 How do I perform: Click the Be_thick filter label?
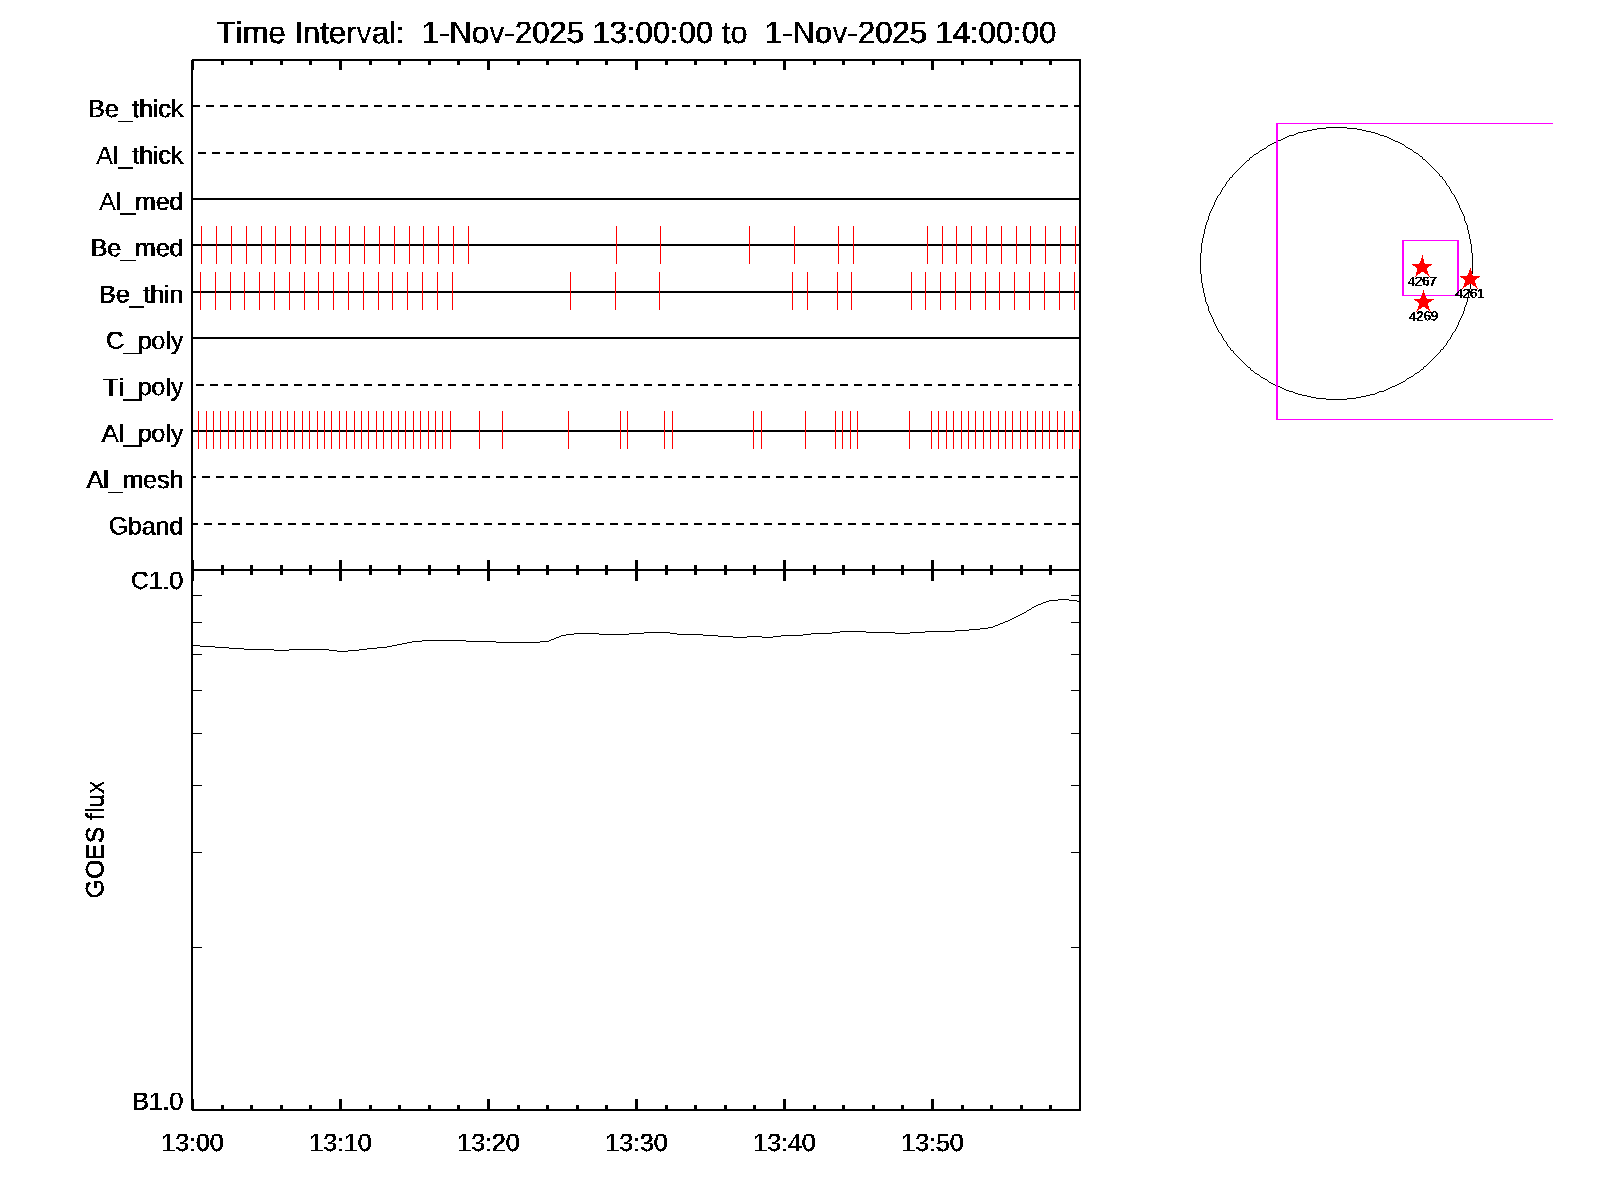[x=136, y=109]
